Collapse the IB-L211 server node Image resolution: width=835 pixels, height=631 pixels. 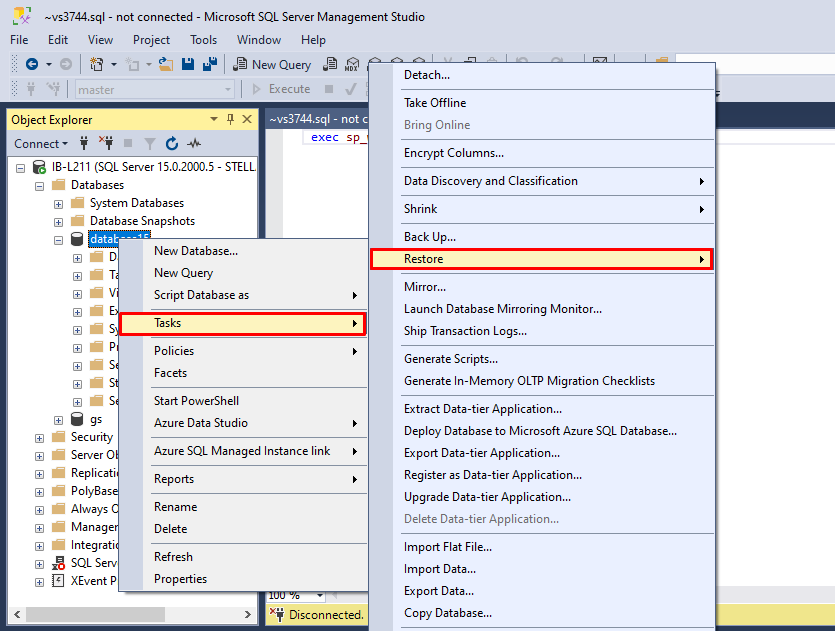pyautogui.click(x=20, y=168)
